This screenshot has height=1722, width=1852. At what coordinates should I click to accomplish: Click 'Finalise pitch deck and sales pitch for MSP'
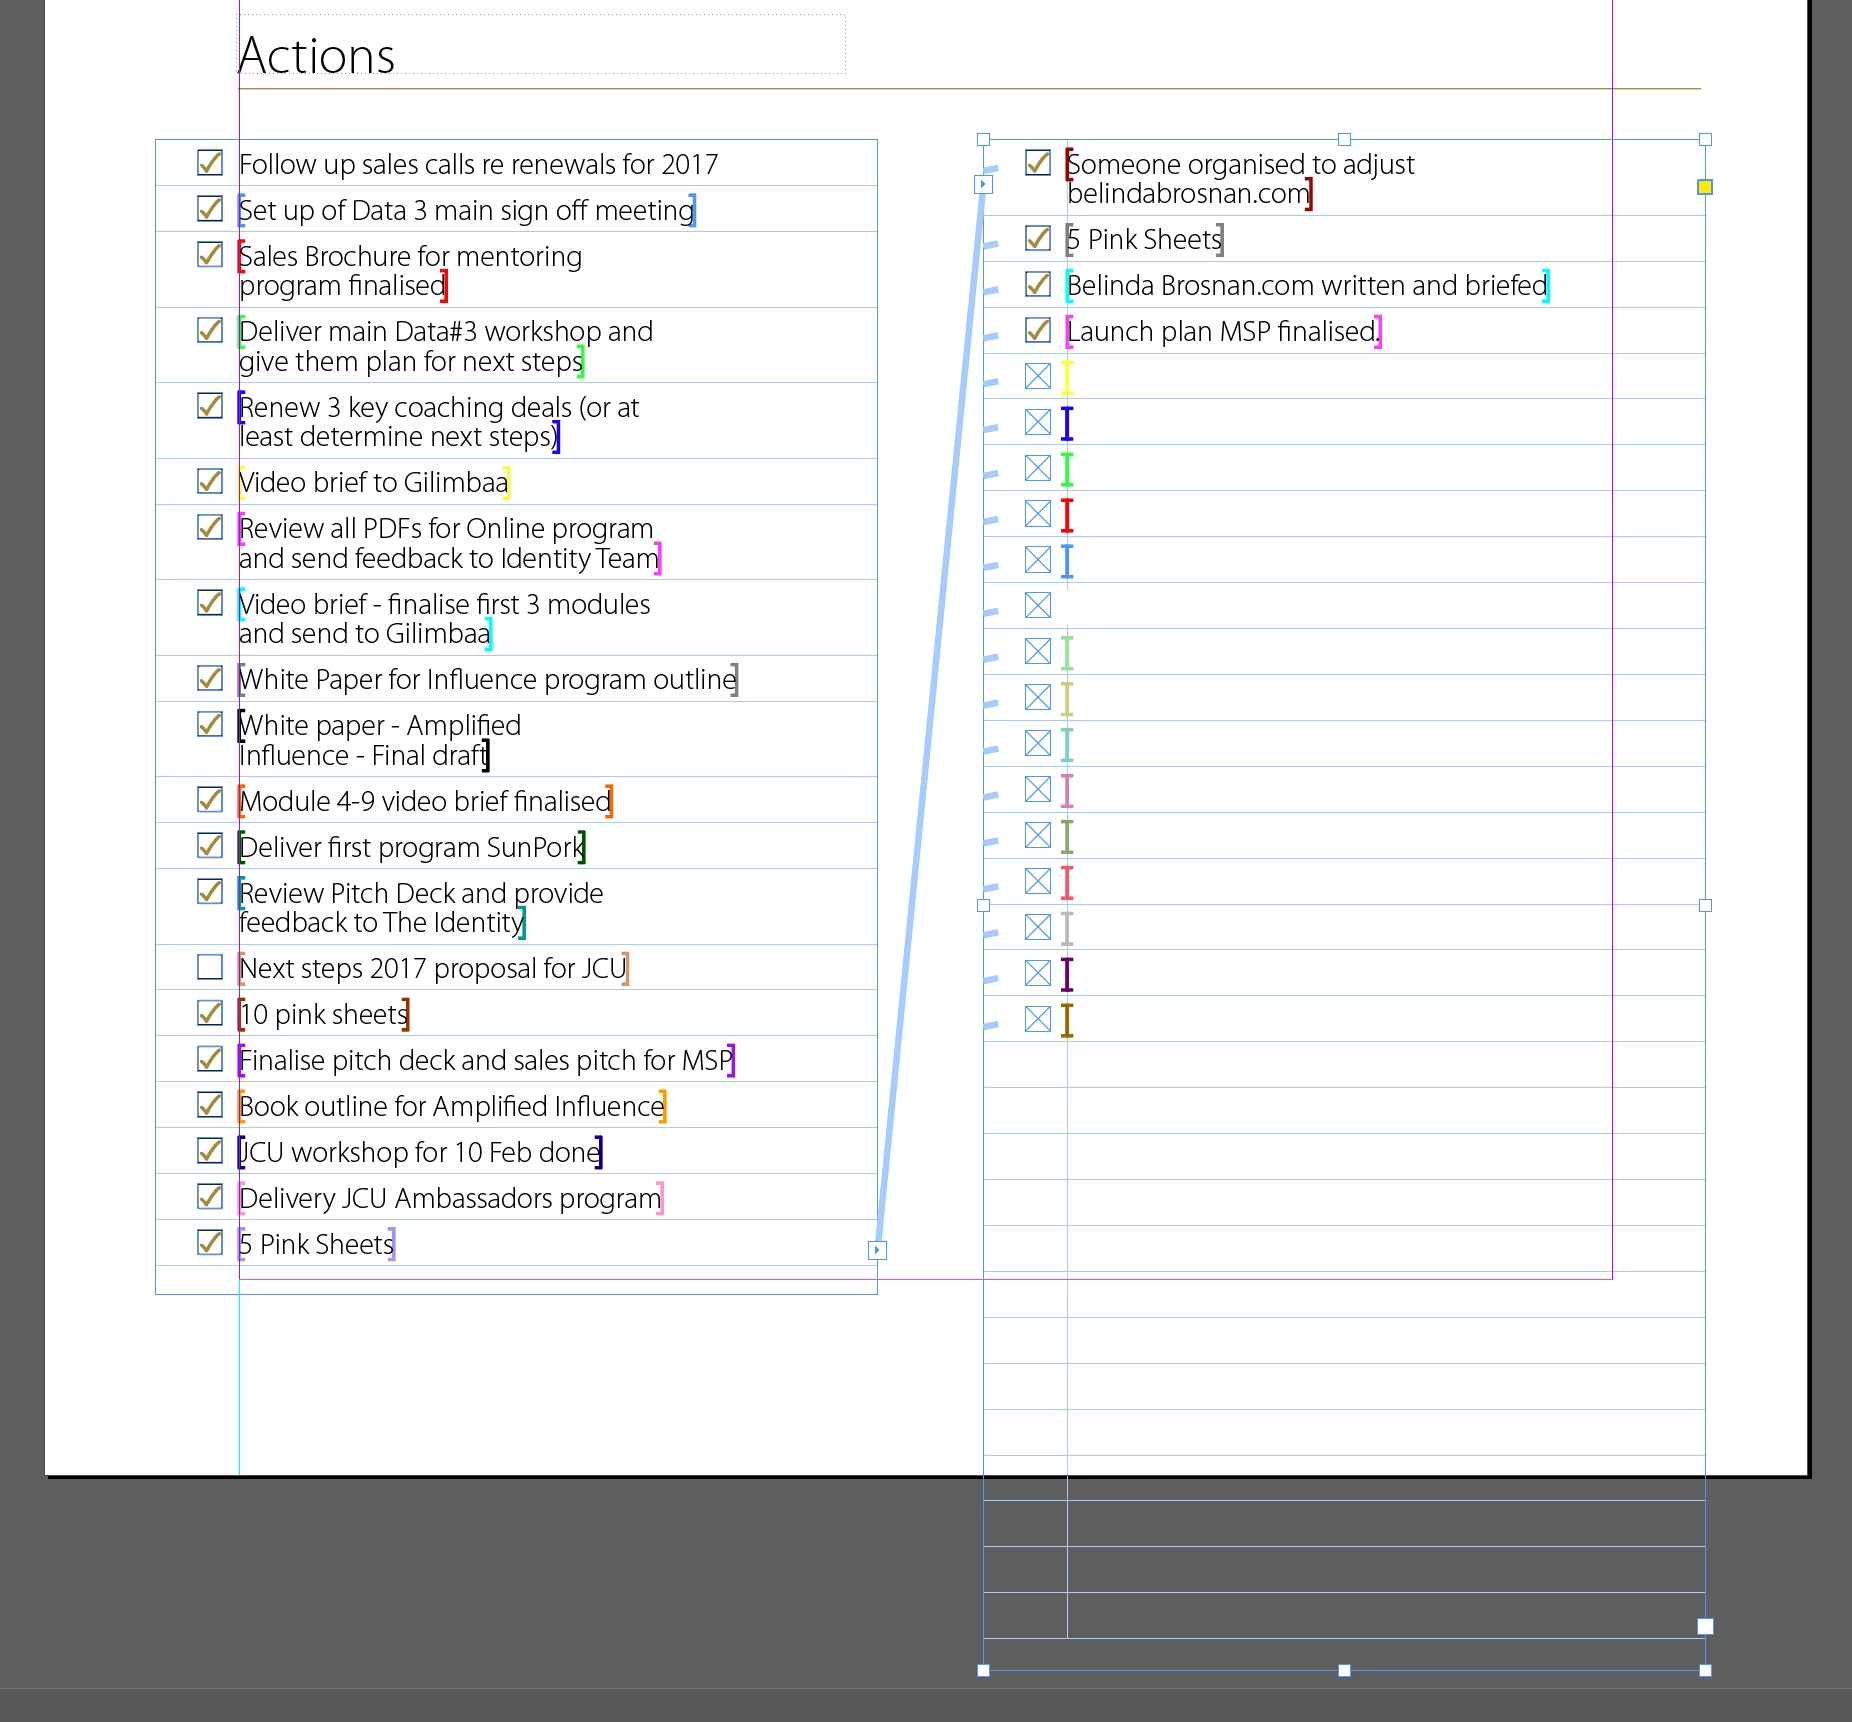pyautogui.click(x=487, y=1060)
